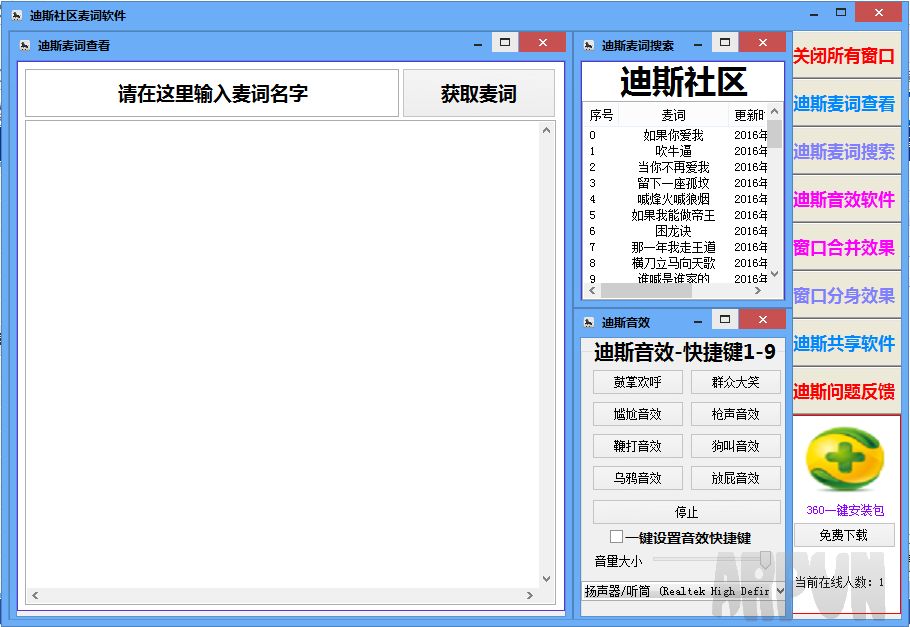Click the 迪斯音效 window title icon

(x=588, y=322)
